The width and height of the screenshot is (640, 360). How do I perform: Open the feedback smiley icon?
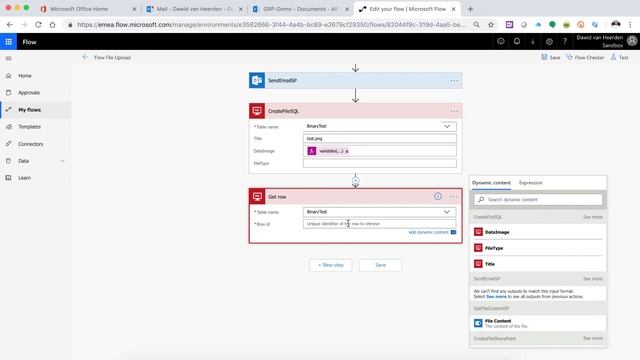(x=501, y=41)
